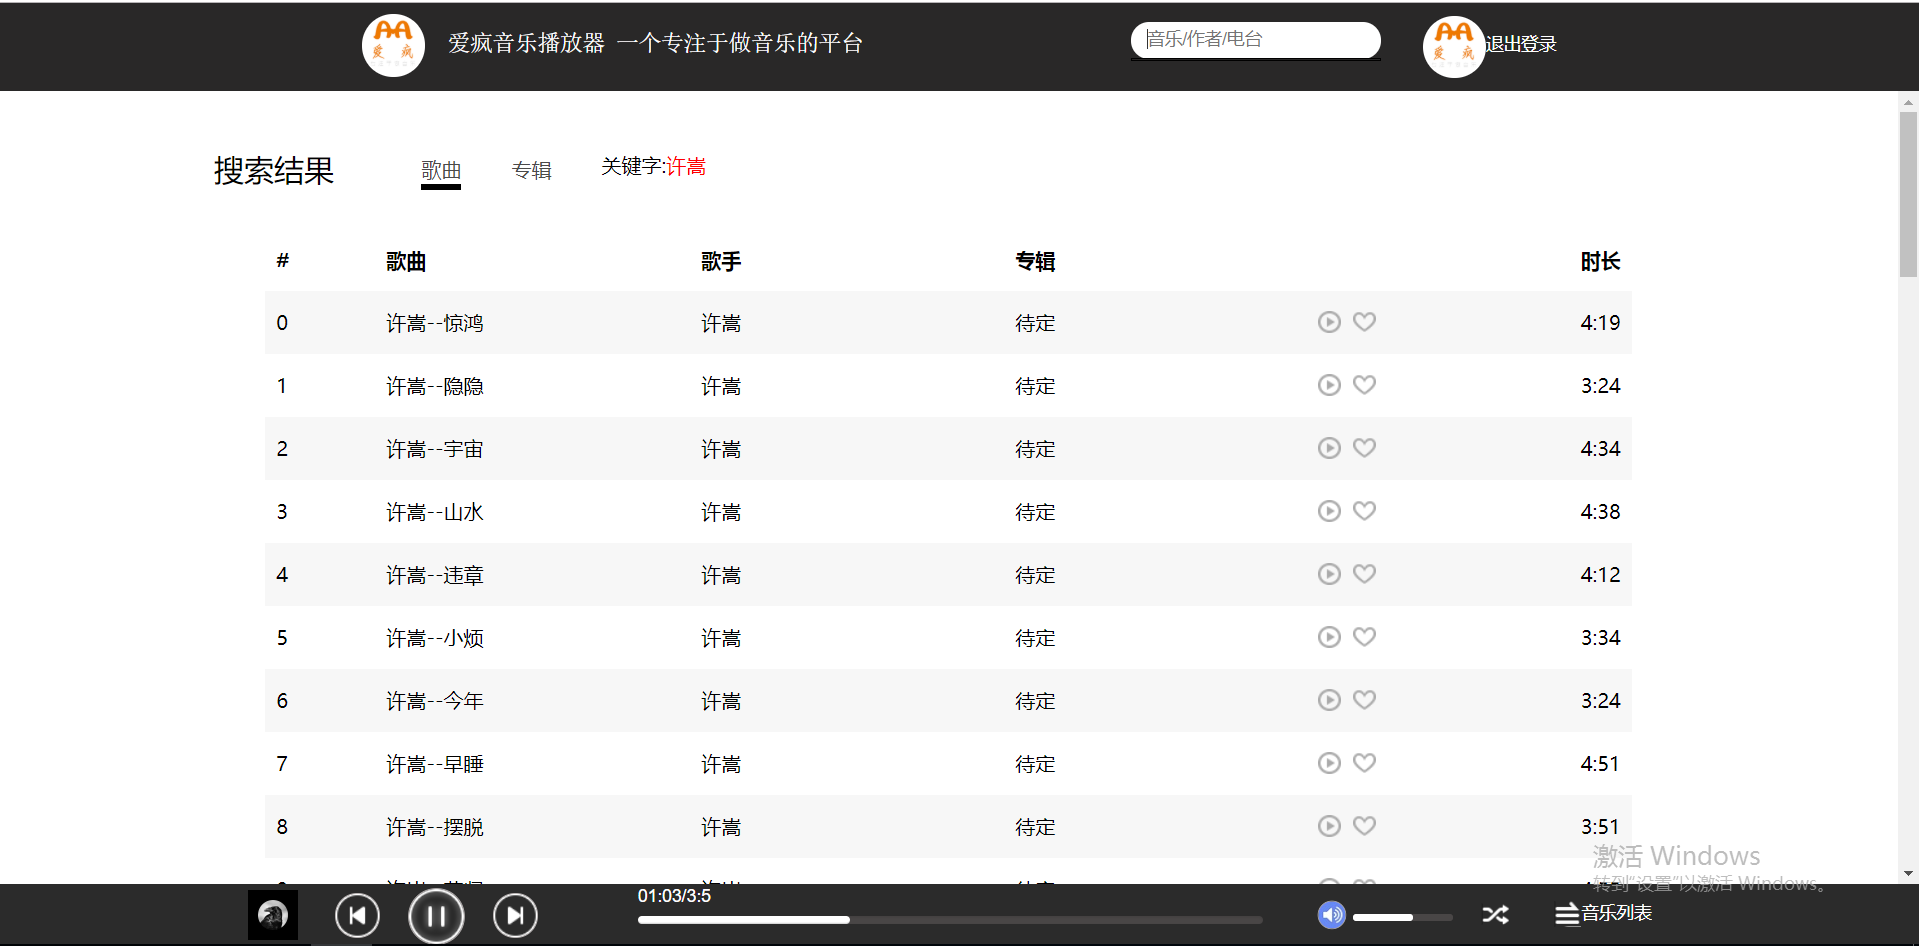Viewport: 1919px width, 946px height.
Task: Play the song 许嵩--今年
Action: click(1329, 700)
